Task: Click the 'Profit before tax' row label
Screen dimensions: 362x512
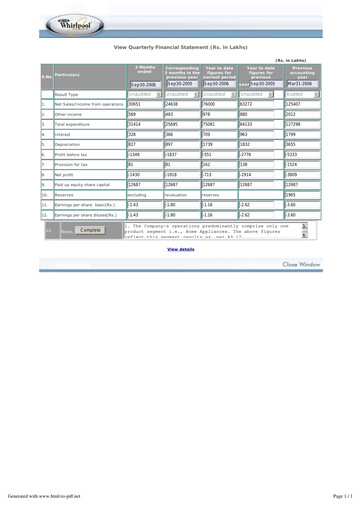Action: 71,155
